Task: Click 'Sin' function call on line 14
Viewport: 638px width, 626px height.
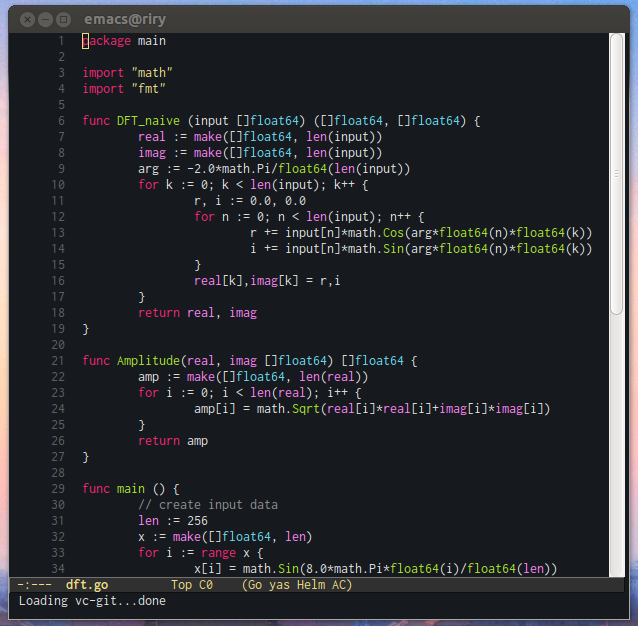Action: click(x=393, y=249)
